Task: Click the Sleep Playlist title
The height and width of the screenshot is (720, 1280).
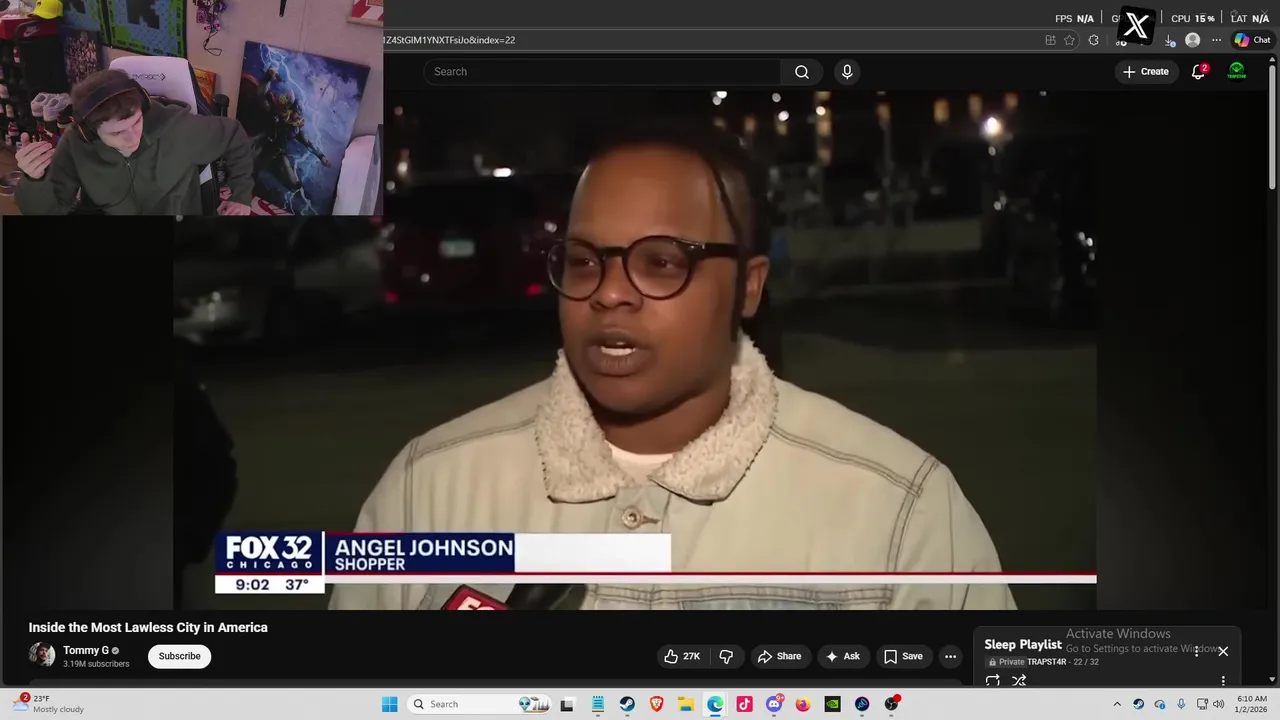Action: [1023, 645]
